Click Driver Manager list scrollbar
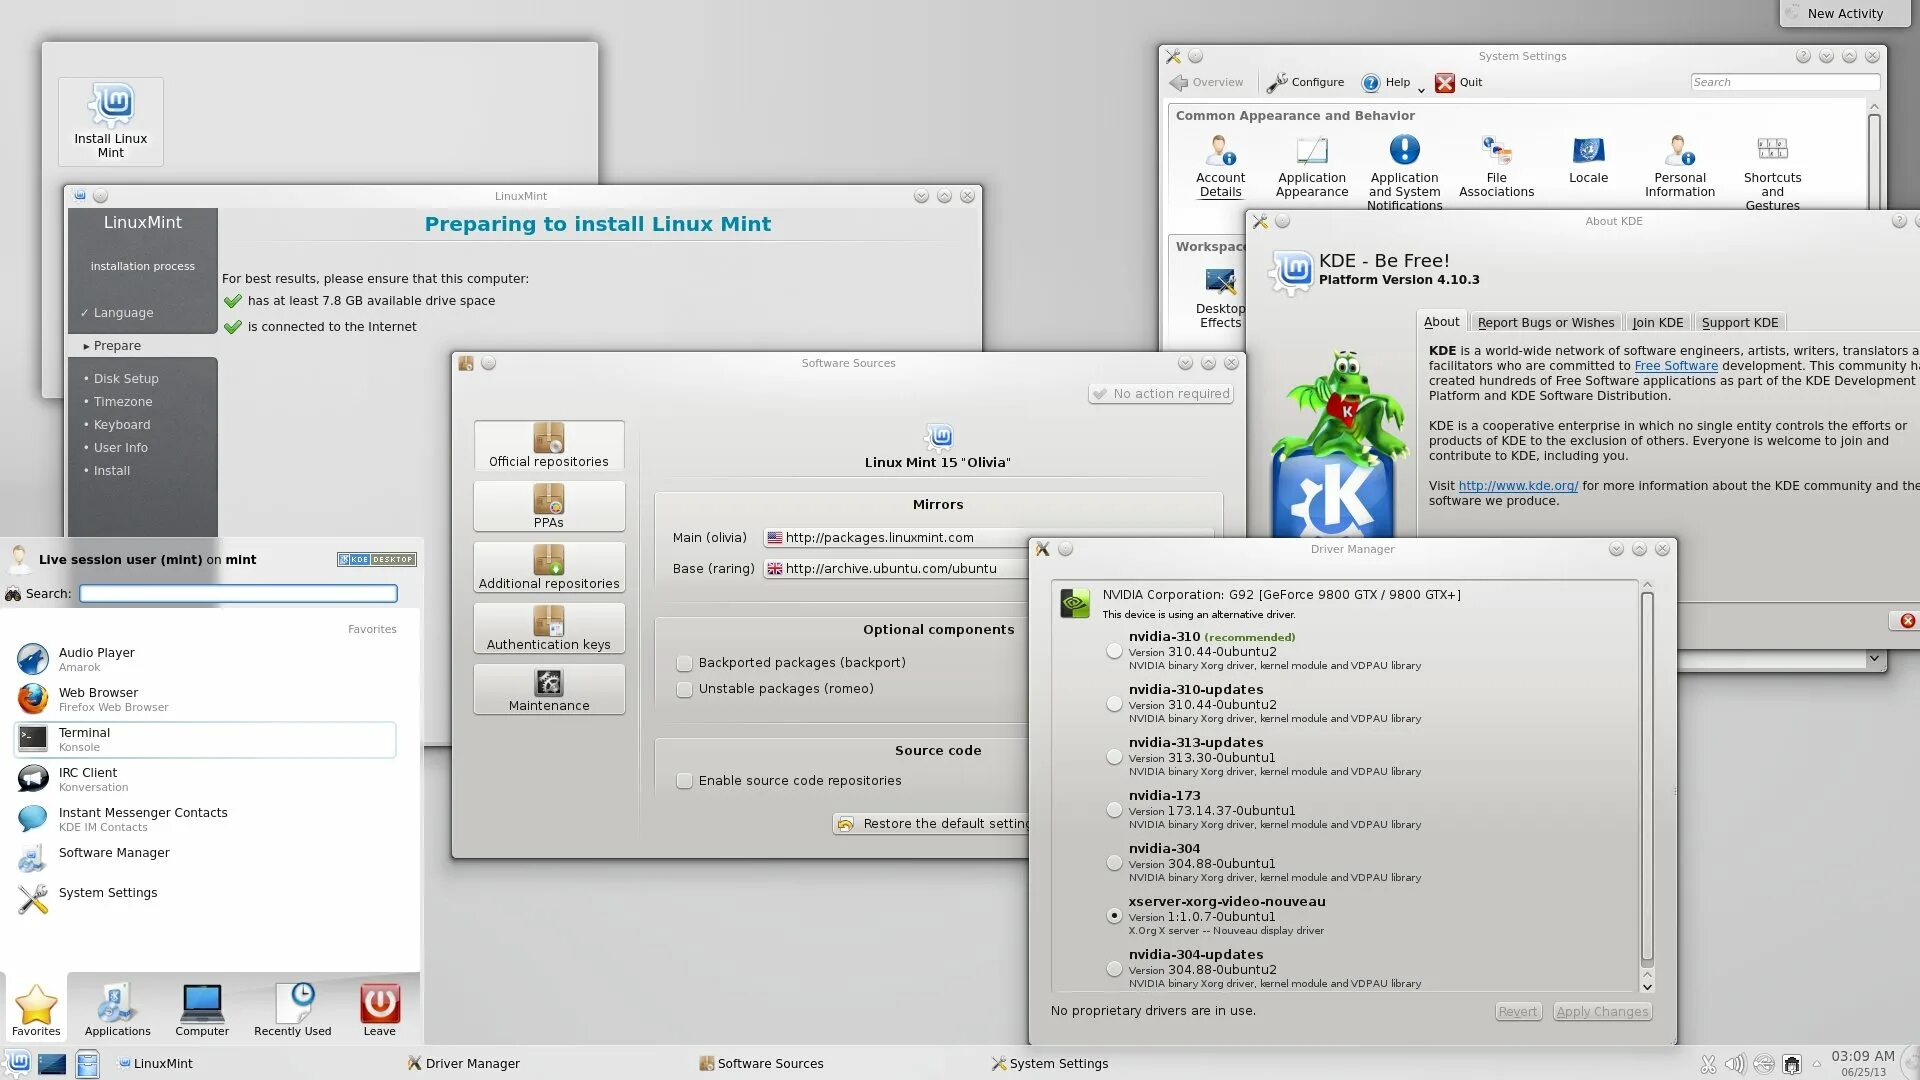Screen dimensions: 1920x1080 [x=1647, y=778]
